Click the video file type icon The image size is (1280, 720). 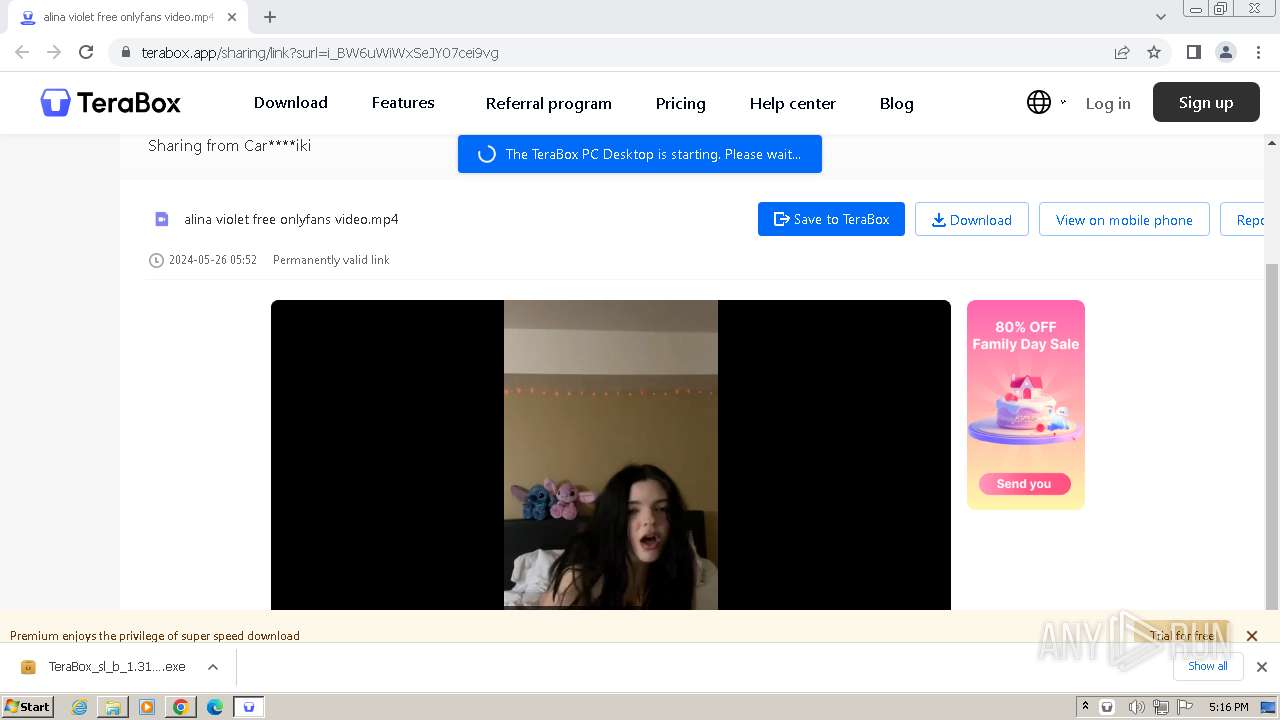coord(161,219)
